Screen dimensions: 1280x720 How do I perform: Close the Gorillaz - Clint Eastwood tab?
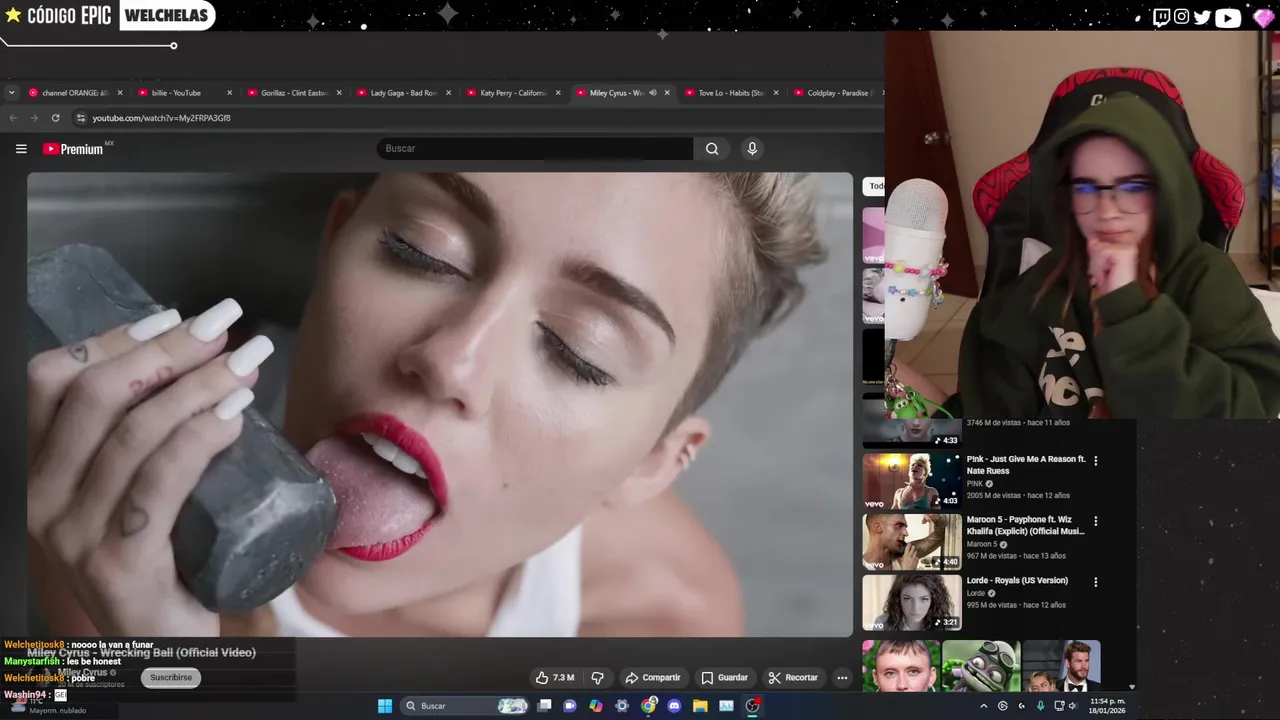click(x=339, y=93)
